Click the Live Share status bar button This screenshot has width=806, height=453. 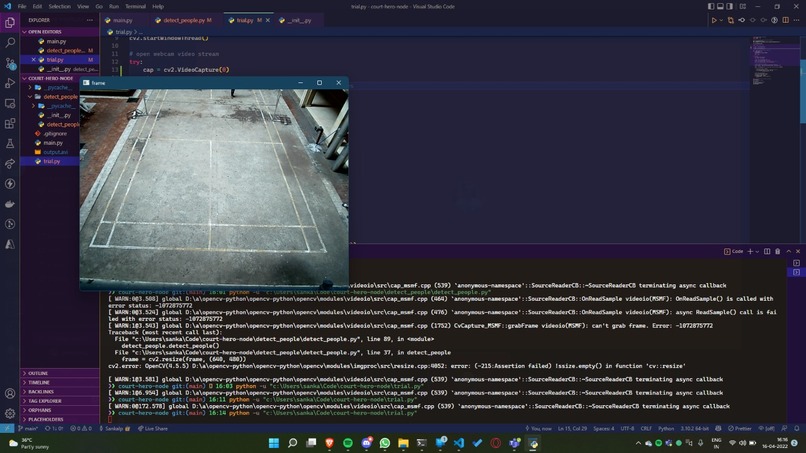153,428
